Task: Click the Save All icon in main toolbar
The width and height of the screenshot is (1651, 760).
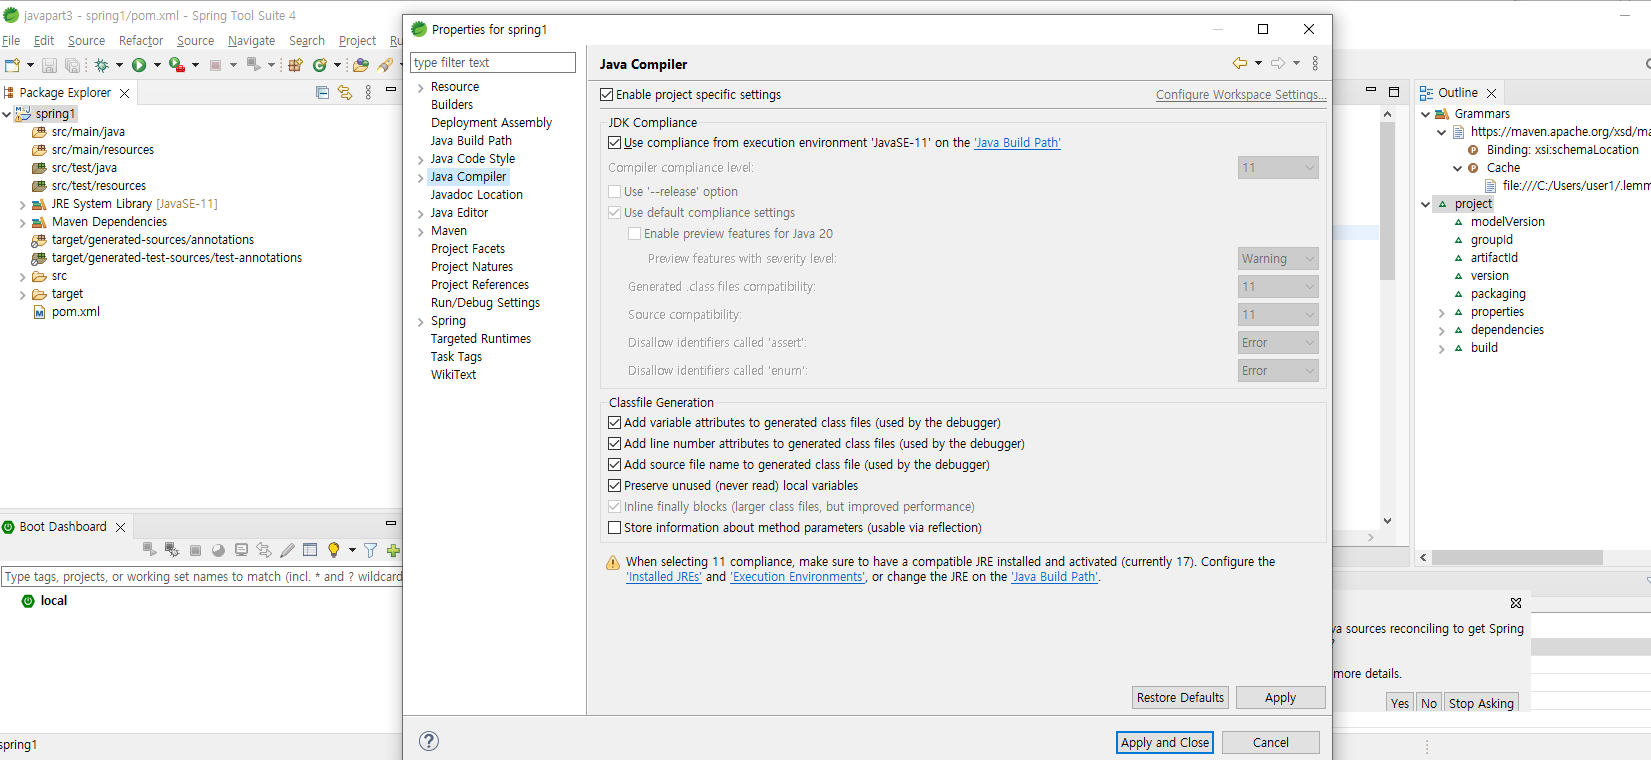Action: click(x=72, y=65)
